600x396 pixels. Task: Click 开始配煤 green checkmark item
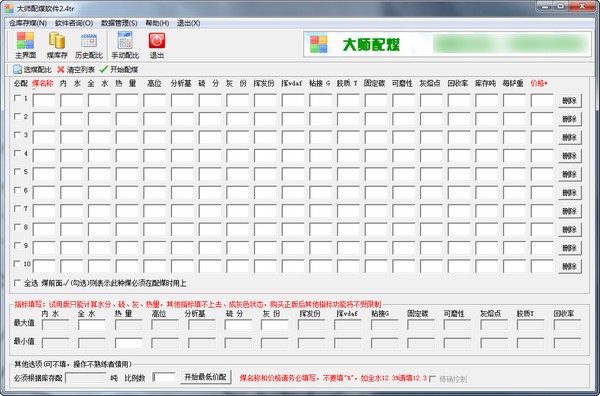click(x=119, y=70)
